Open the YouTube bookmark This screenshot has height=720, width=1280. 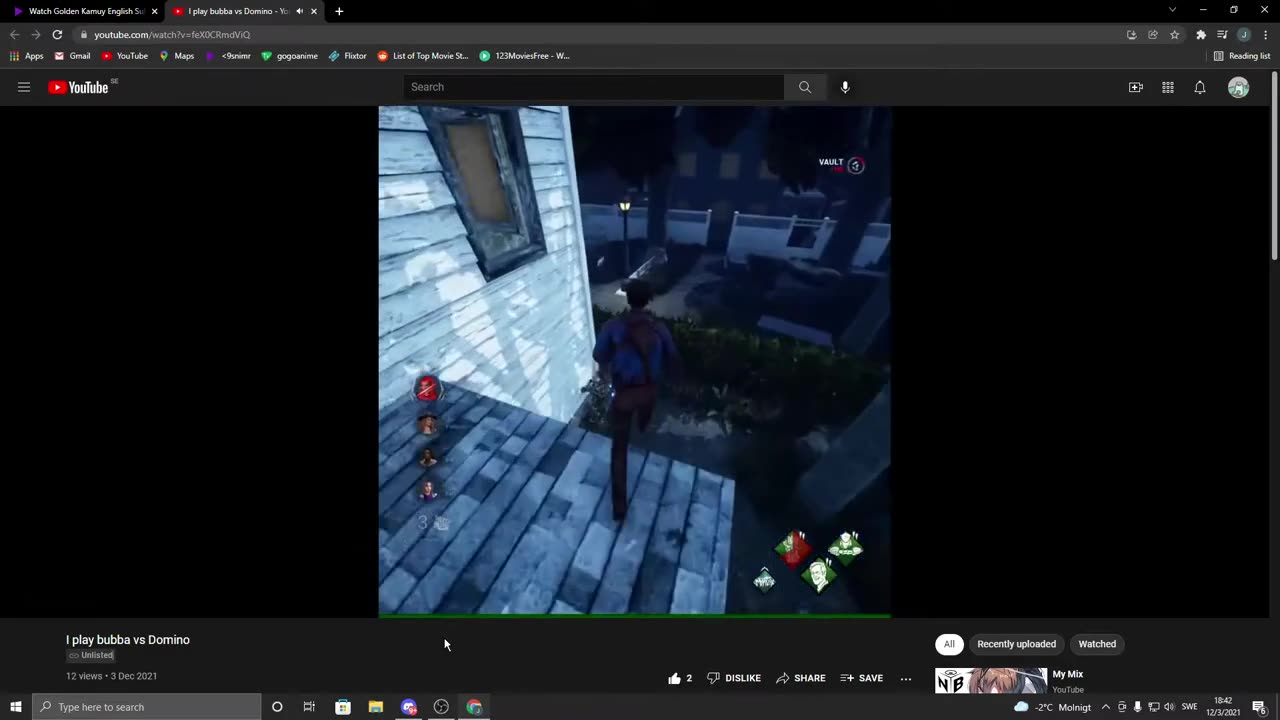pyautogui.click(x=125, y=56)
